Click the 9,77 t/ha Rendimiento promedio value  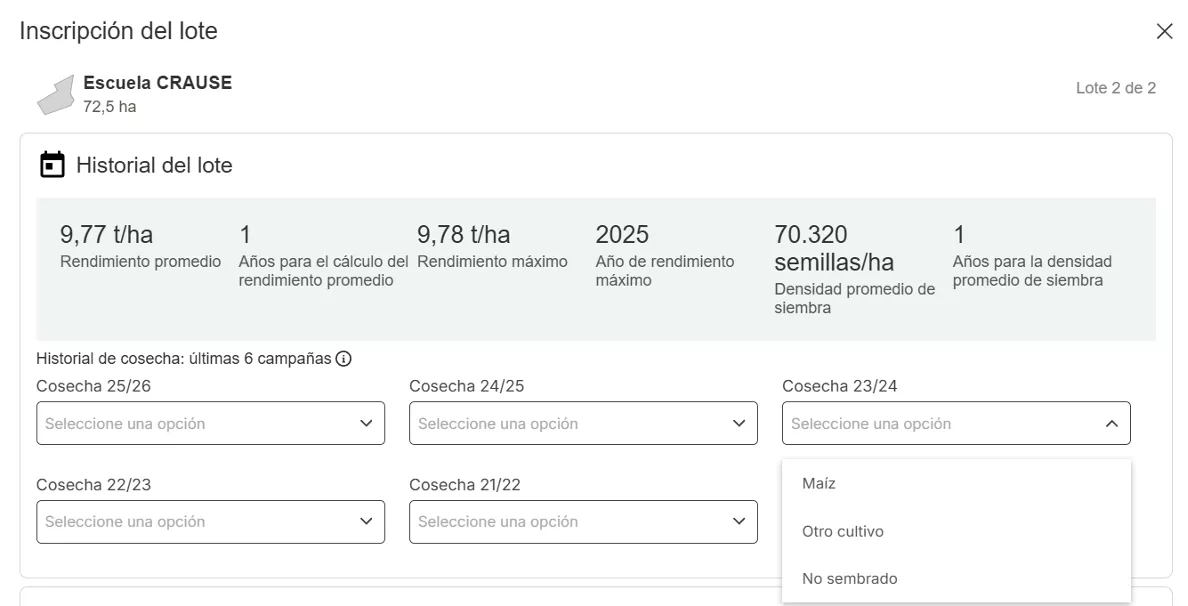pos(107,235)
